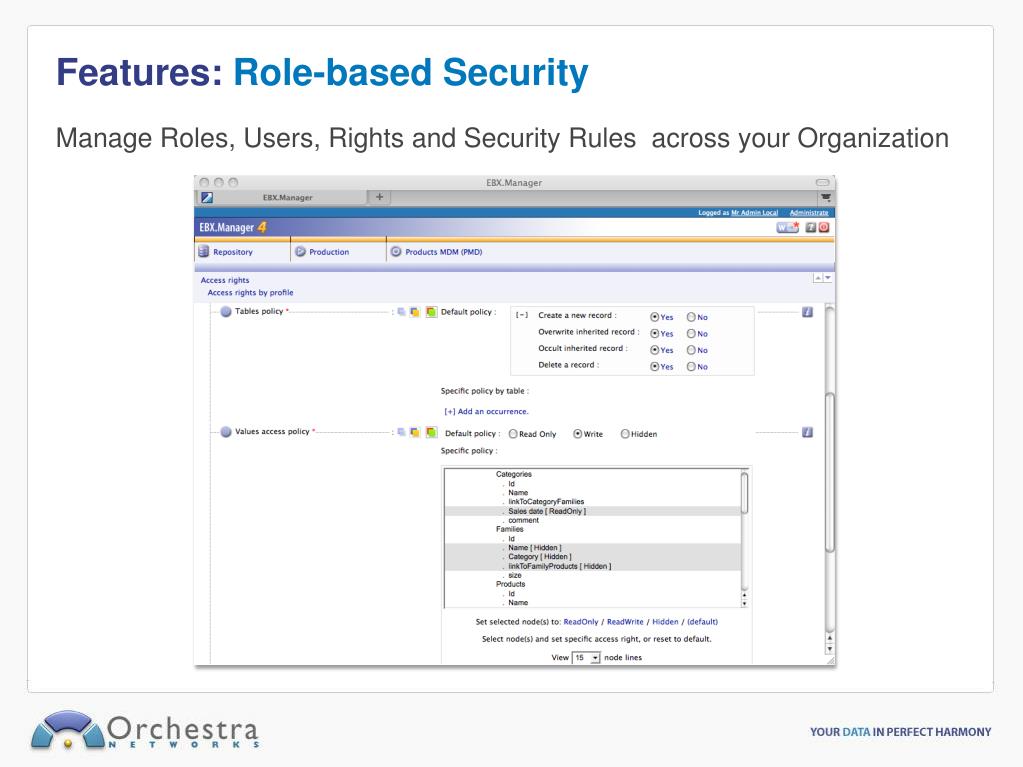Image resolution: width=1023 pixels, height=767 pixels.
Task: Select Yes for Delete a record
Action: (654, 367)
